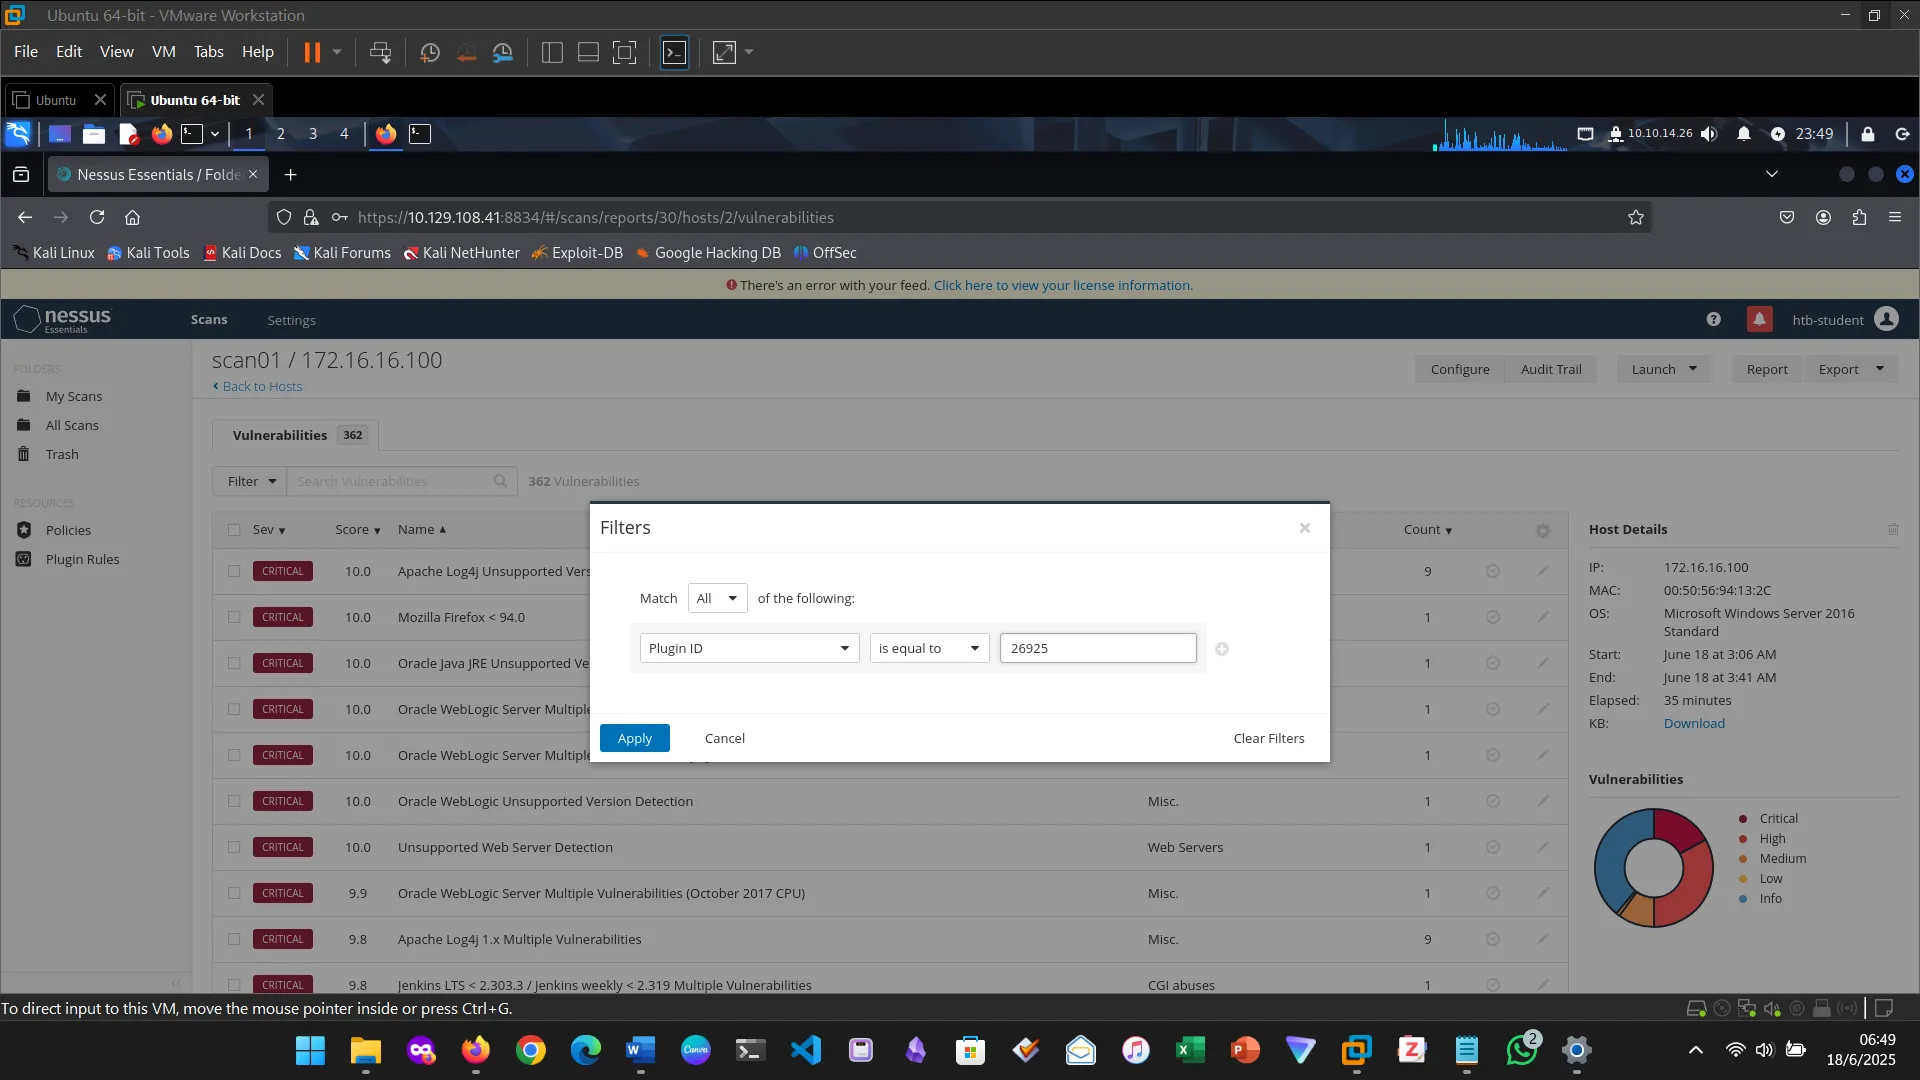Click the VMware pause VM icon

pyautogui.click(x=312, y=52)
